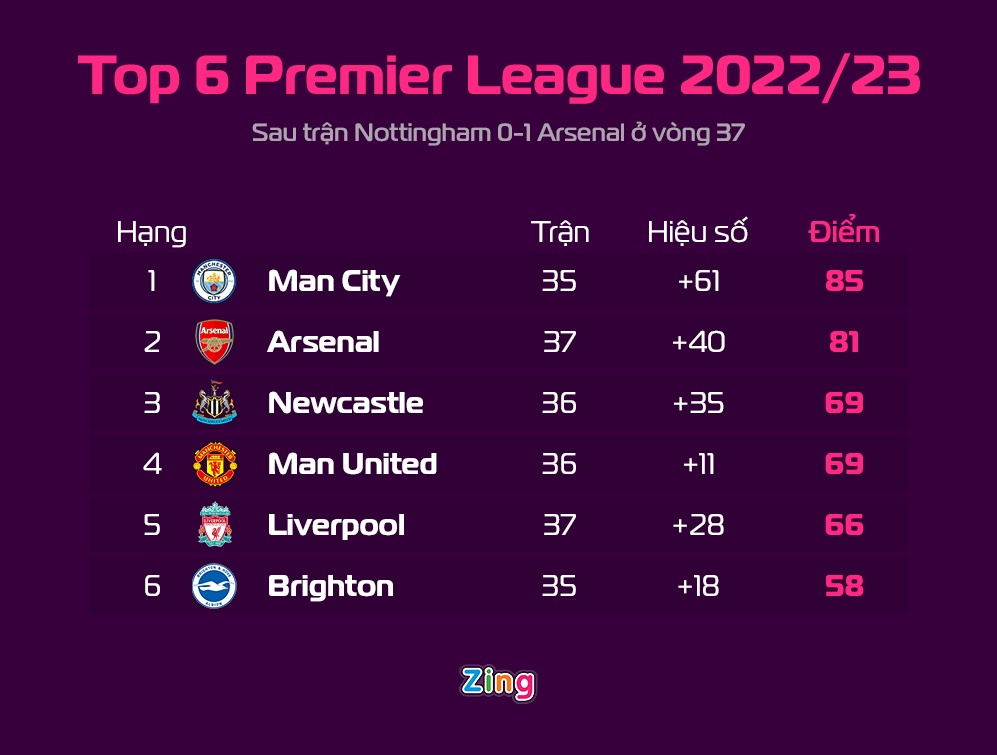Click Man City's 85 points value

pos(844,282)
